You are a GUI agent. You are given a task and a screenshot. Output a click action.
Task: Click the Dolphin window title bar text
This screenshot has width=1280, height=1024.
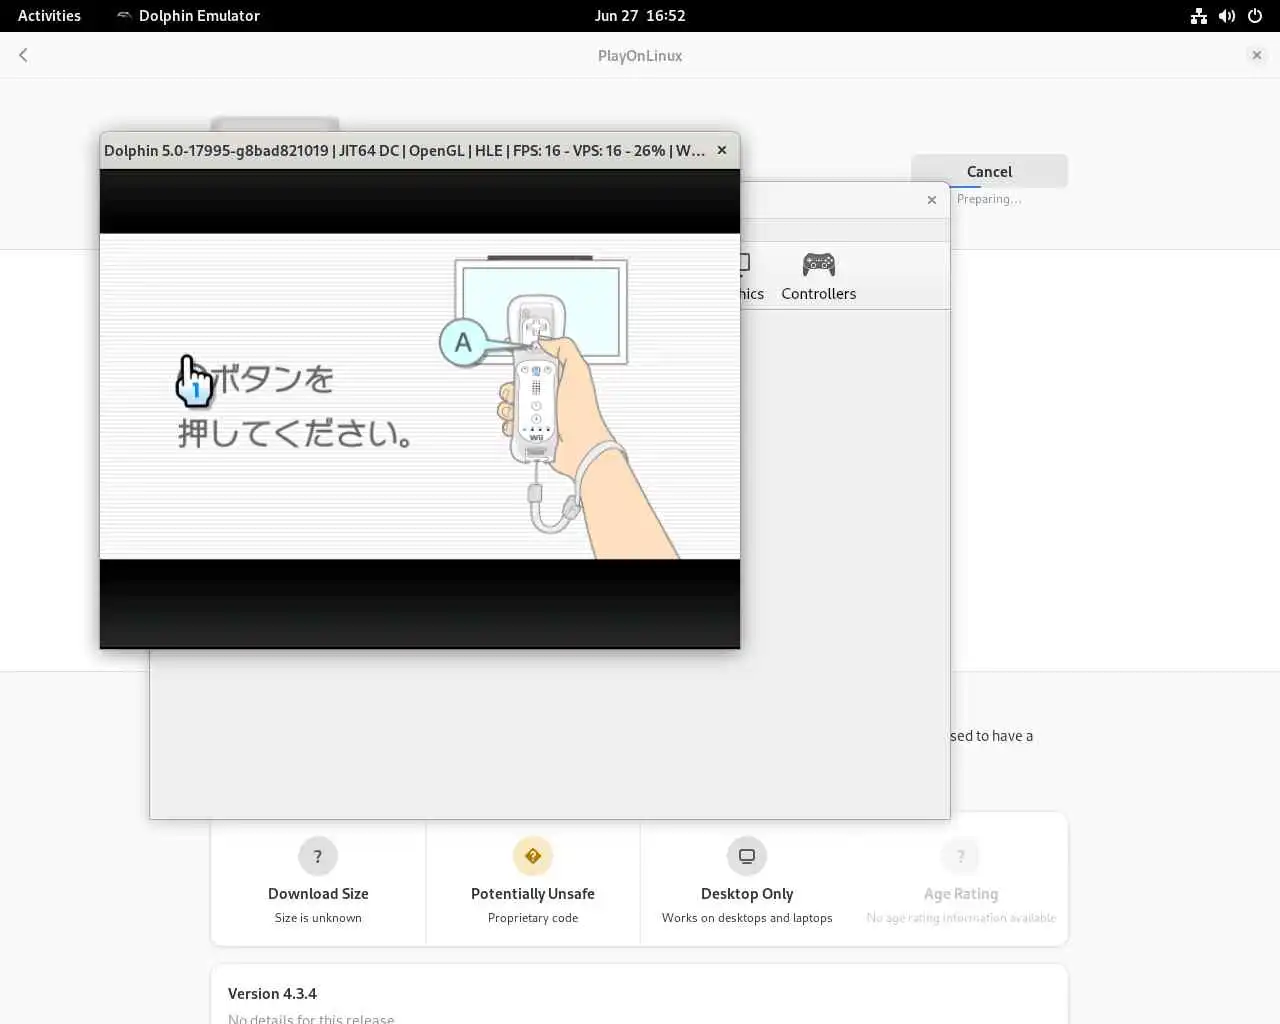pos(405,150)
